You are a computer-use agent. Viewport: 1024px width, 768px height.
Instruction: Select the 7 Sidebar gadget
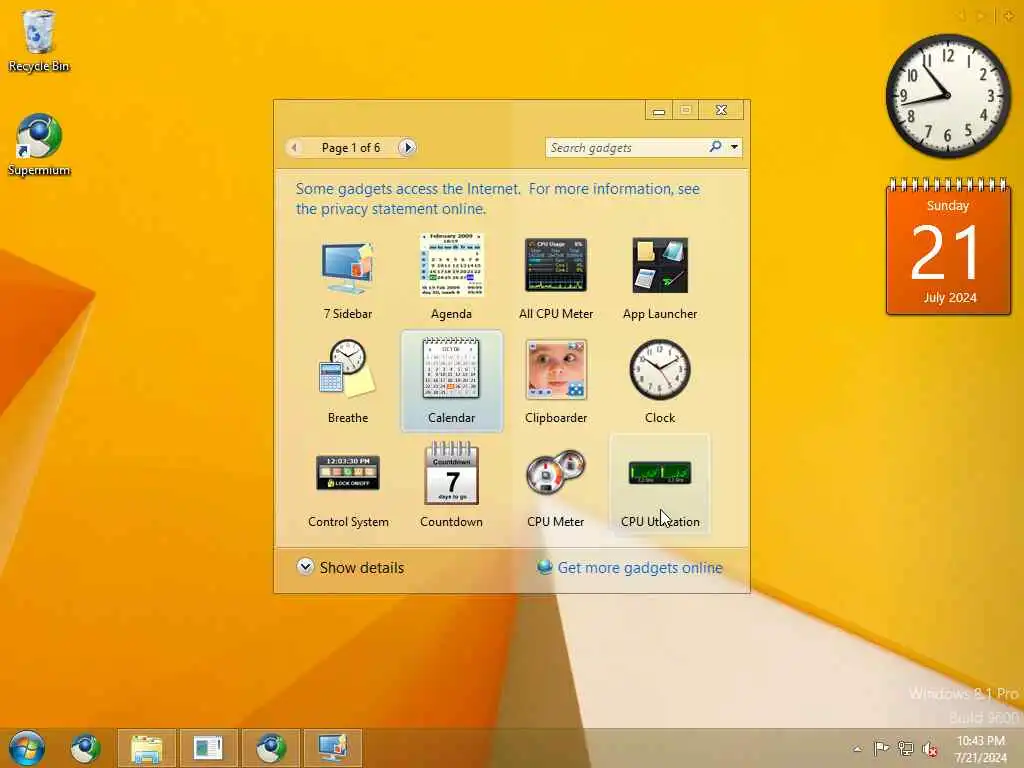point(347,278)
